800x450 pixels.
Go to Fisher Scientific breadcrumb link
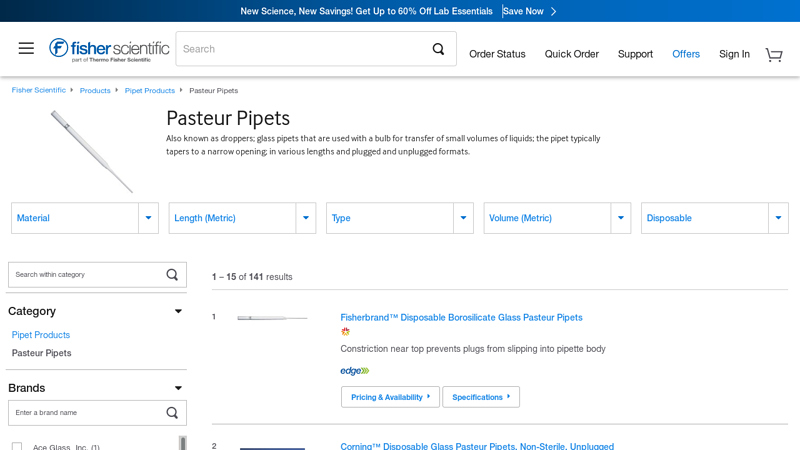click(x=39, y=90)
